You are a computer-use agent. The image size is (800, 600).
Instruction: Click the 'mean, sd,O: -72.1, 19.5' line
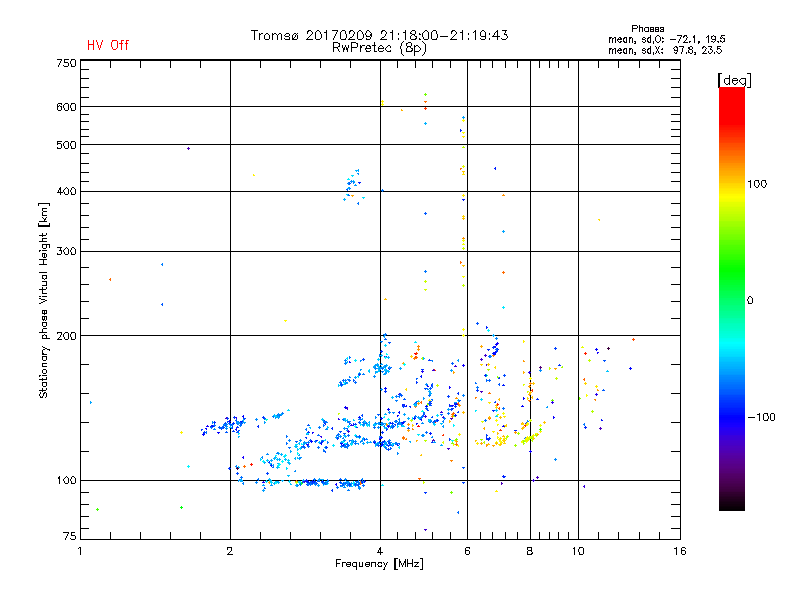pyautogui.click(x=666, y=39)
